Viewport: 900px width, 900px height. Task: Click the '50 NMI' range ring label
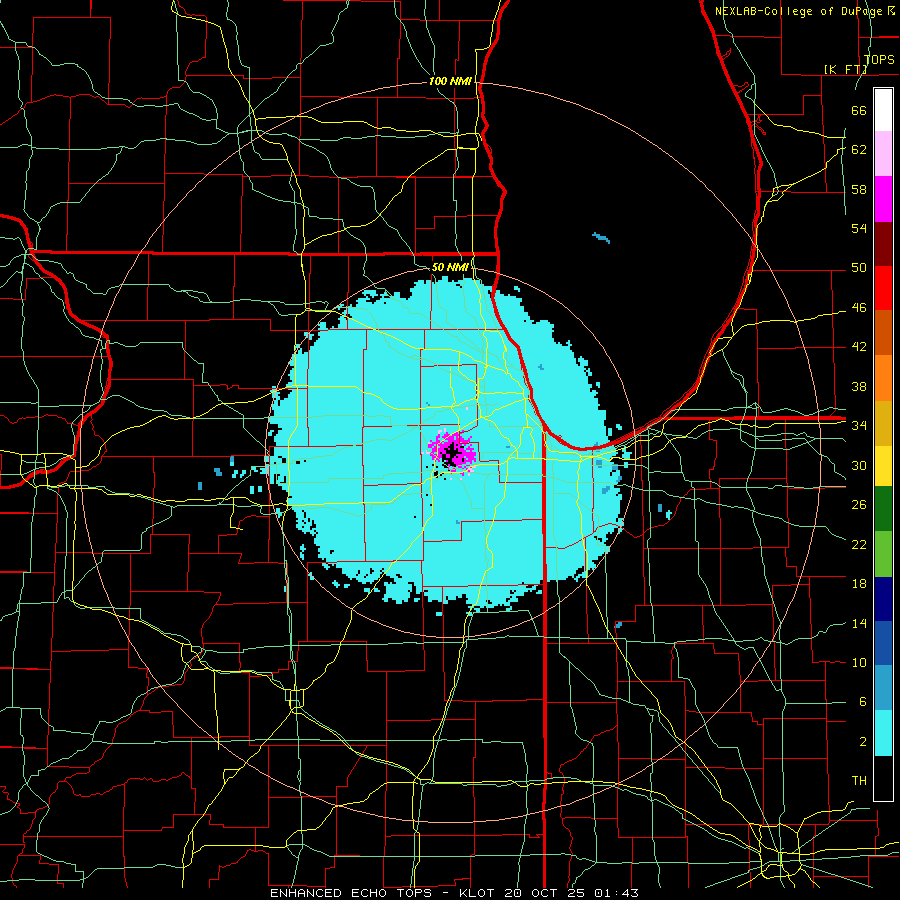[450, 267]
